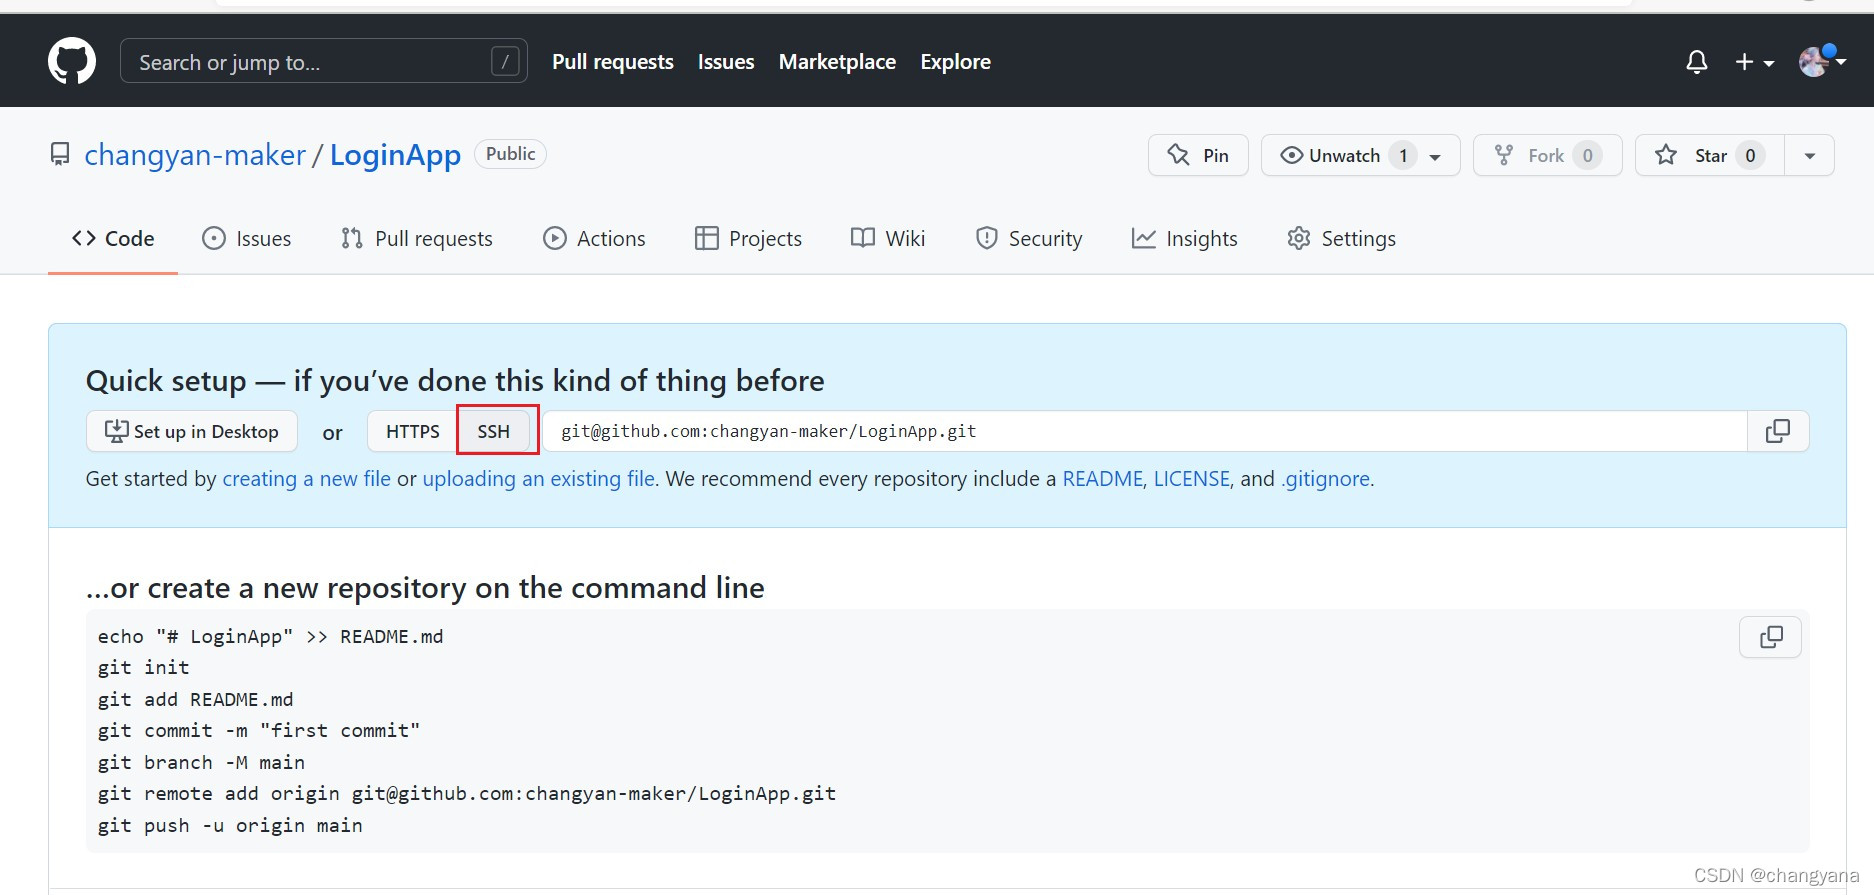1874x895 pixels.
Task: Star the repository
Action: pyautogui.click(x=1710, y=155)
